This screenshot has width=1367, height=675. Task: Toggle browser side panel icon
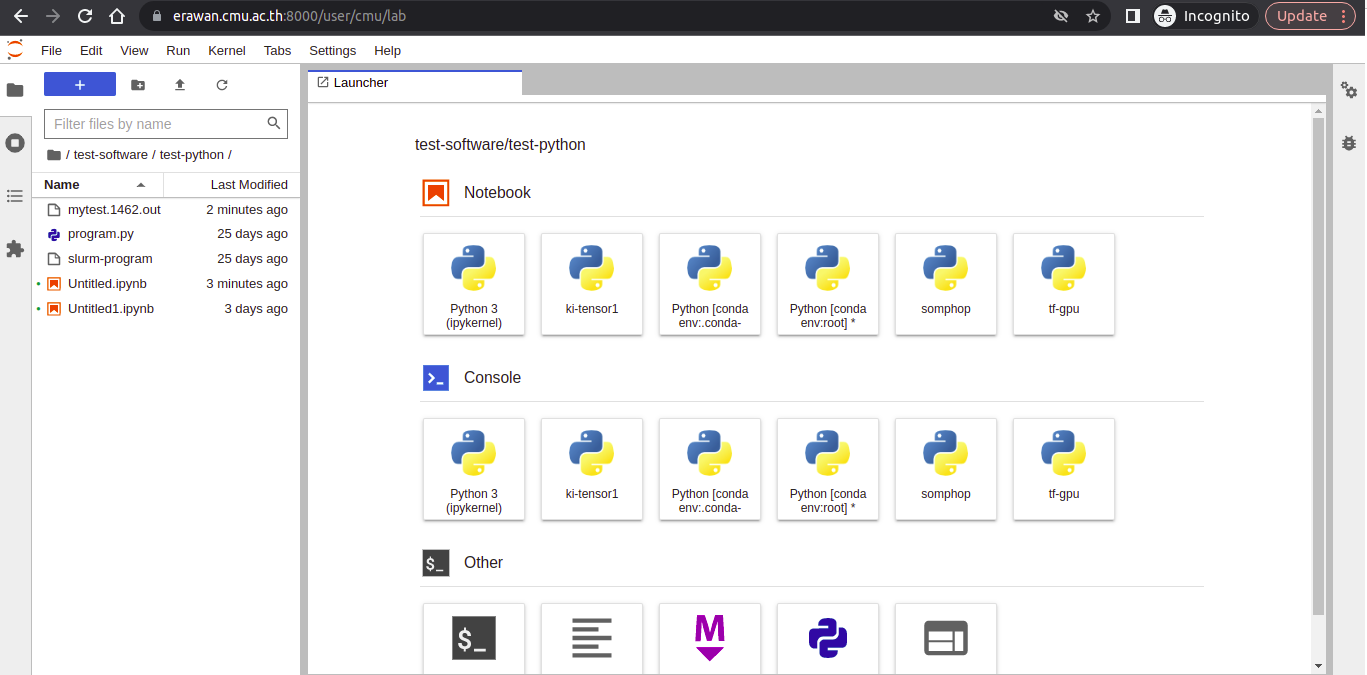point(1133,16)
